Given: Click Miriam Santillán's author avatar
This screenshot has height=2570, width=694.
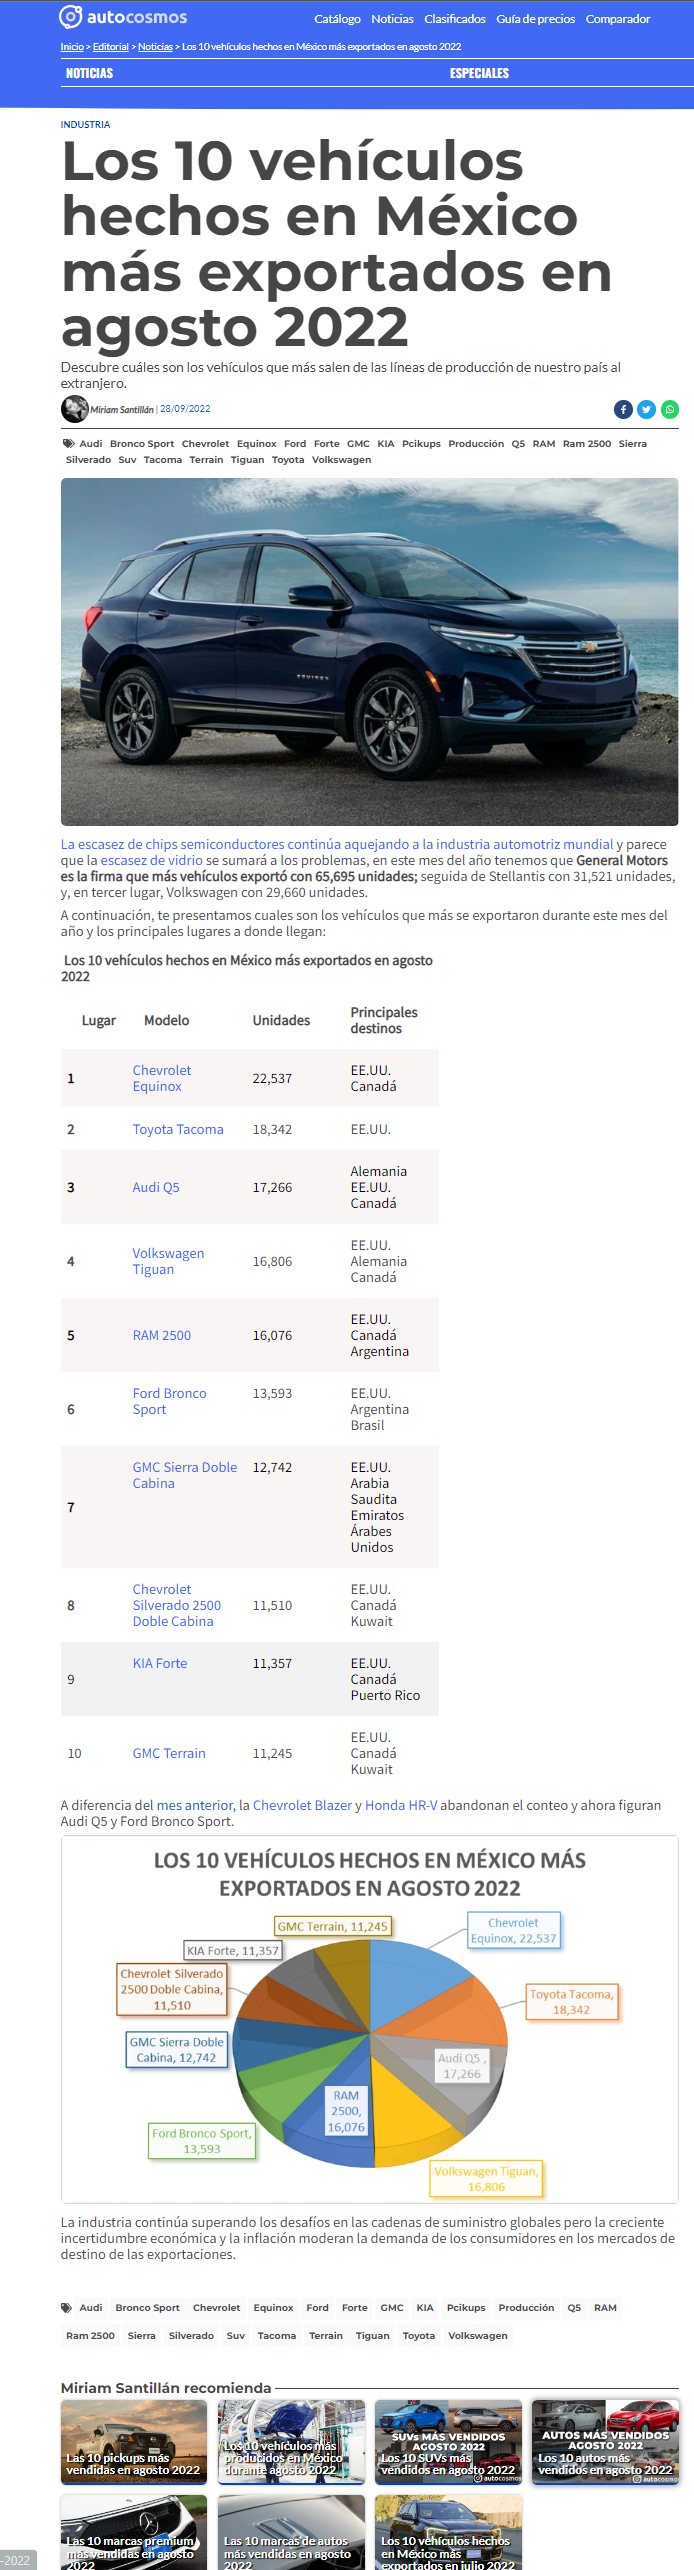Looking at the screenshot, I should tap(75, 409).
